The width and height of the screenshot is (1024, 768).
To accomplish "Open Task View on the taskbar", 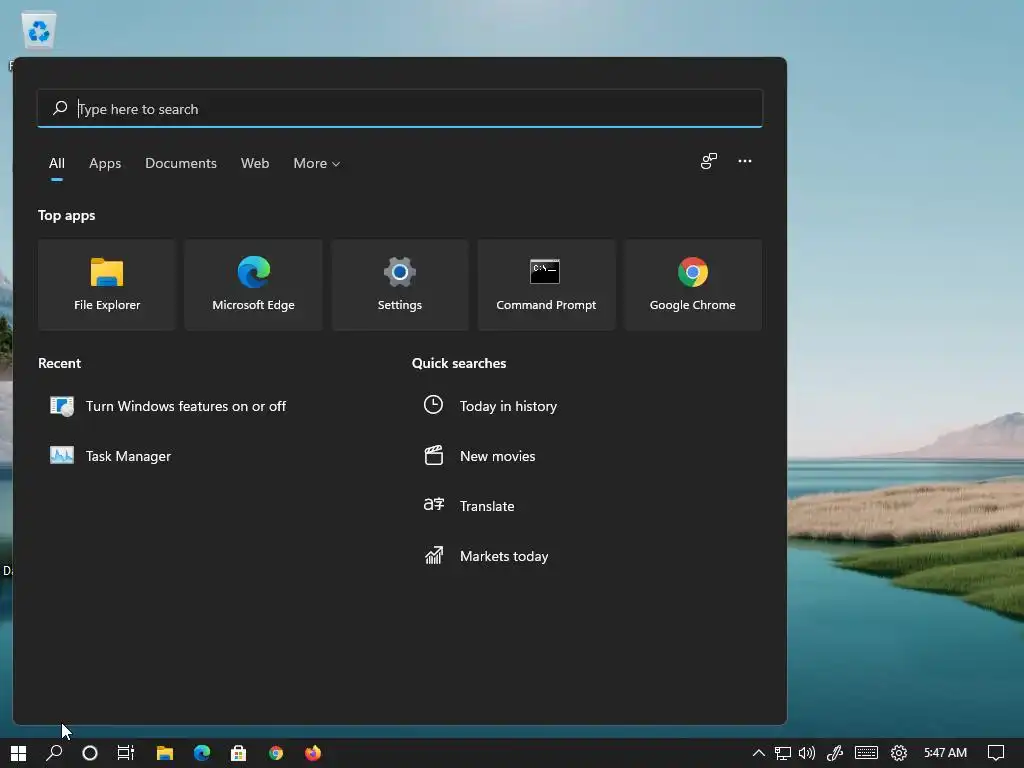I will tap(125, 753).
